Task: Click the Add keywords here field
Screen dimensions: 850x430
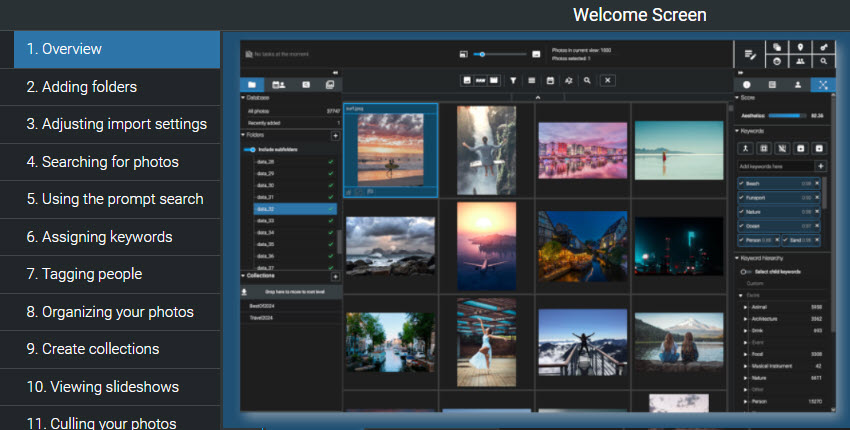Action: 776,166
